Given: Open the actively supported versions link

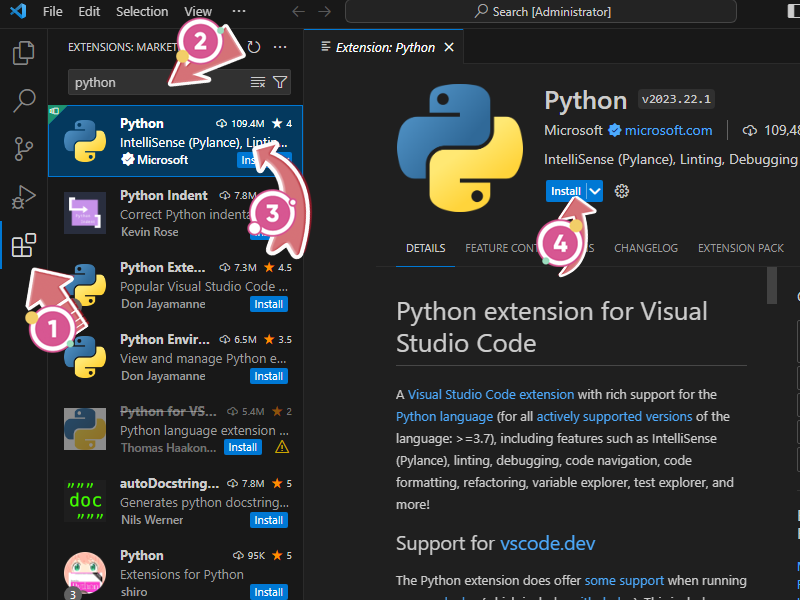Looking at the screenshot, I should (x=614, y=416).
